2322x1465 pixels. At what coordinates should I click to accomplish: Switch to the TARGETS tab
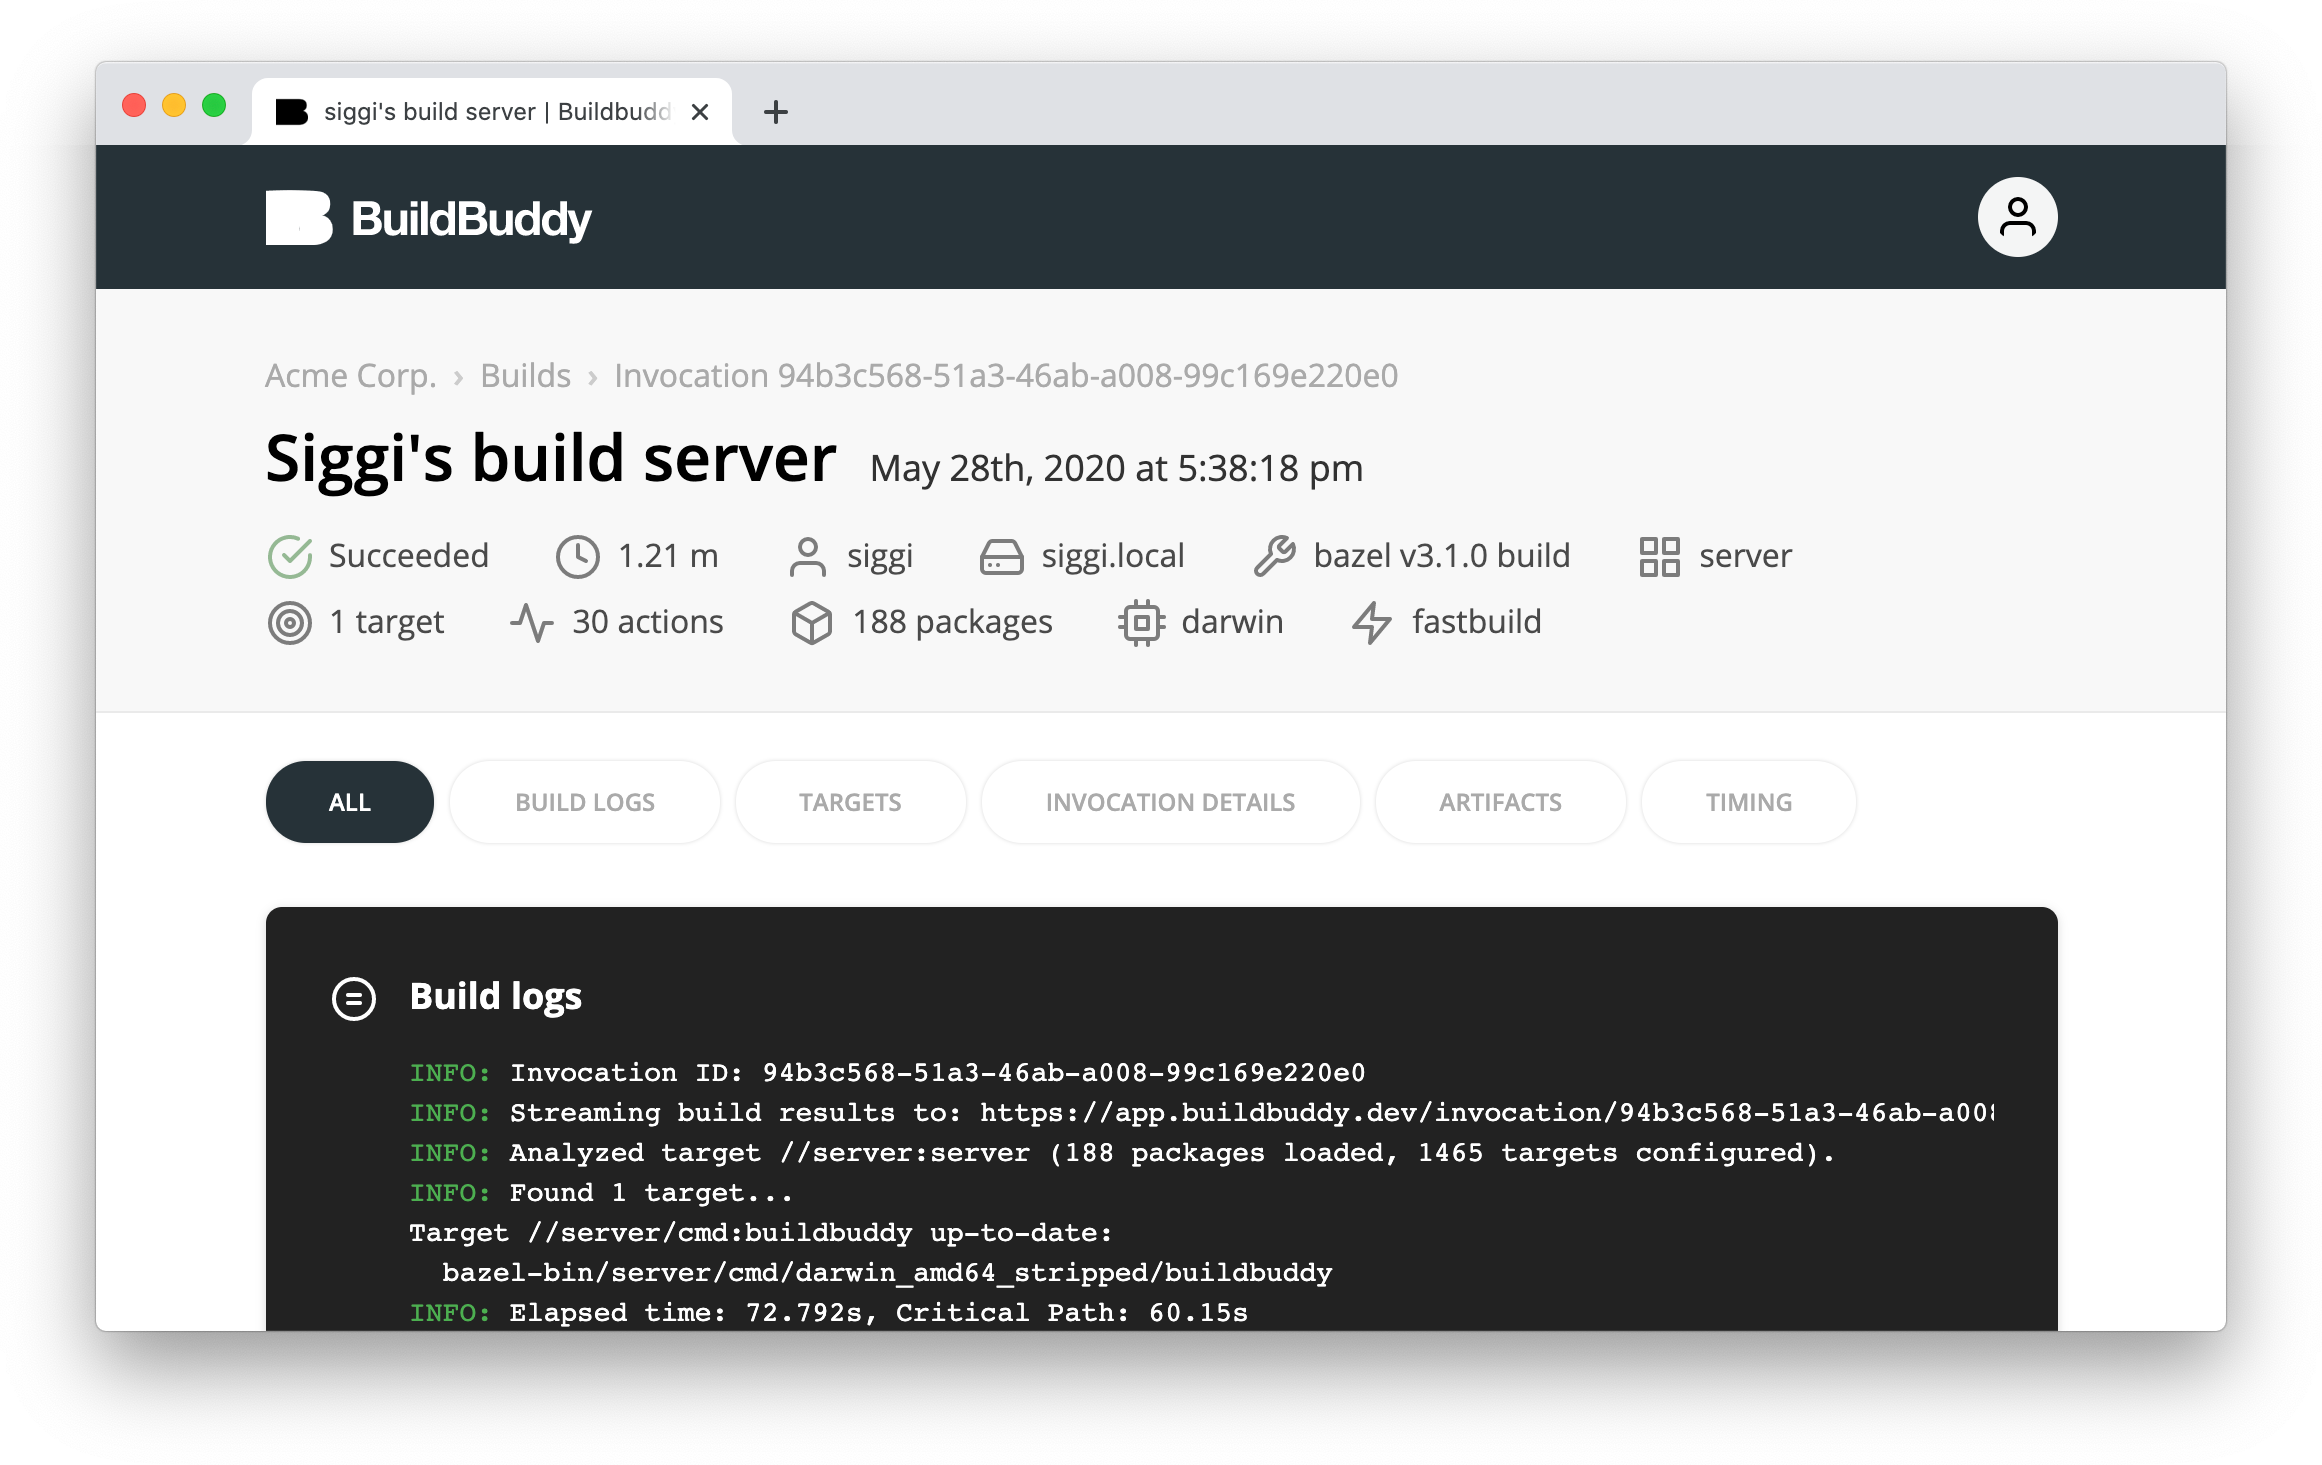pos(850,802)
